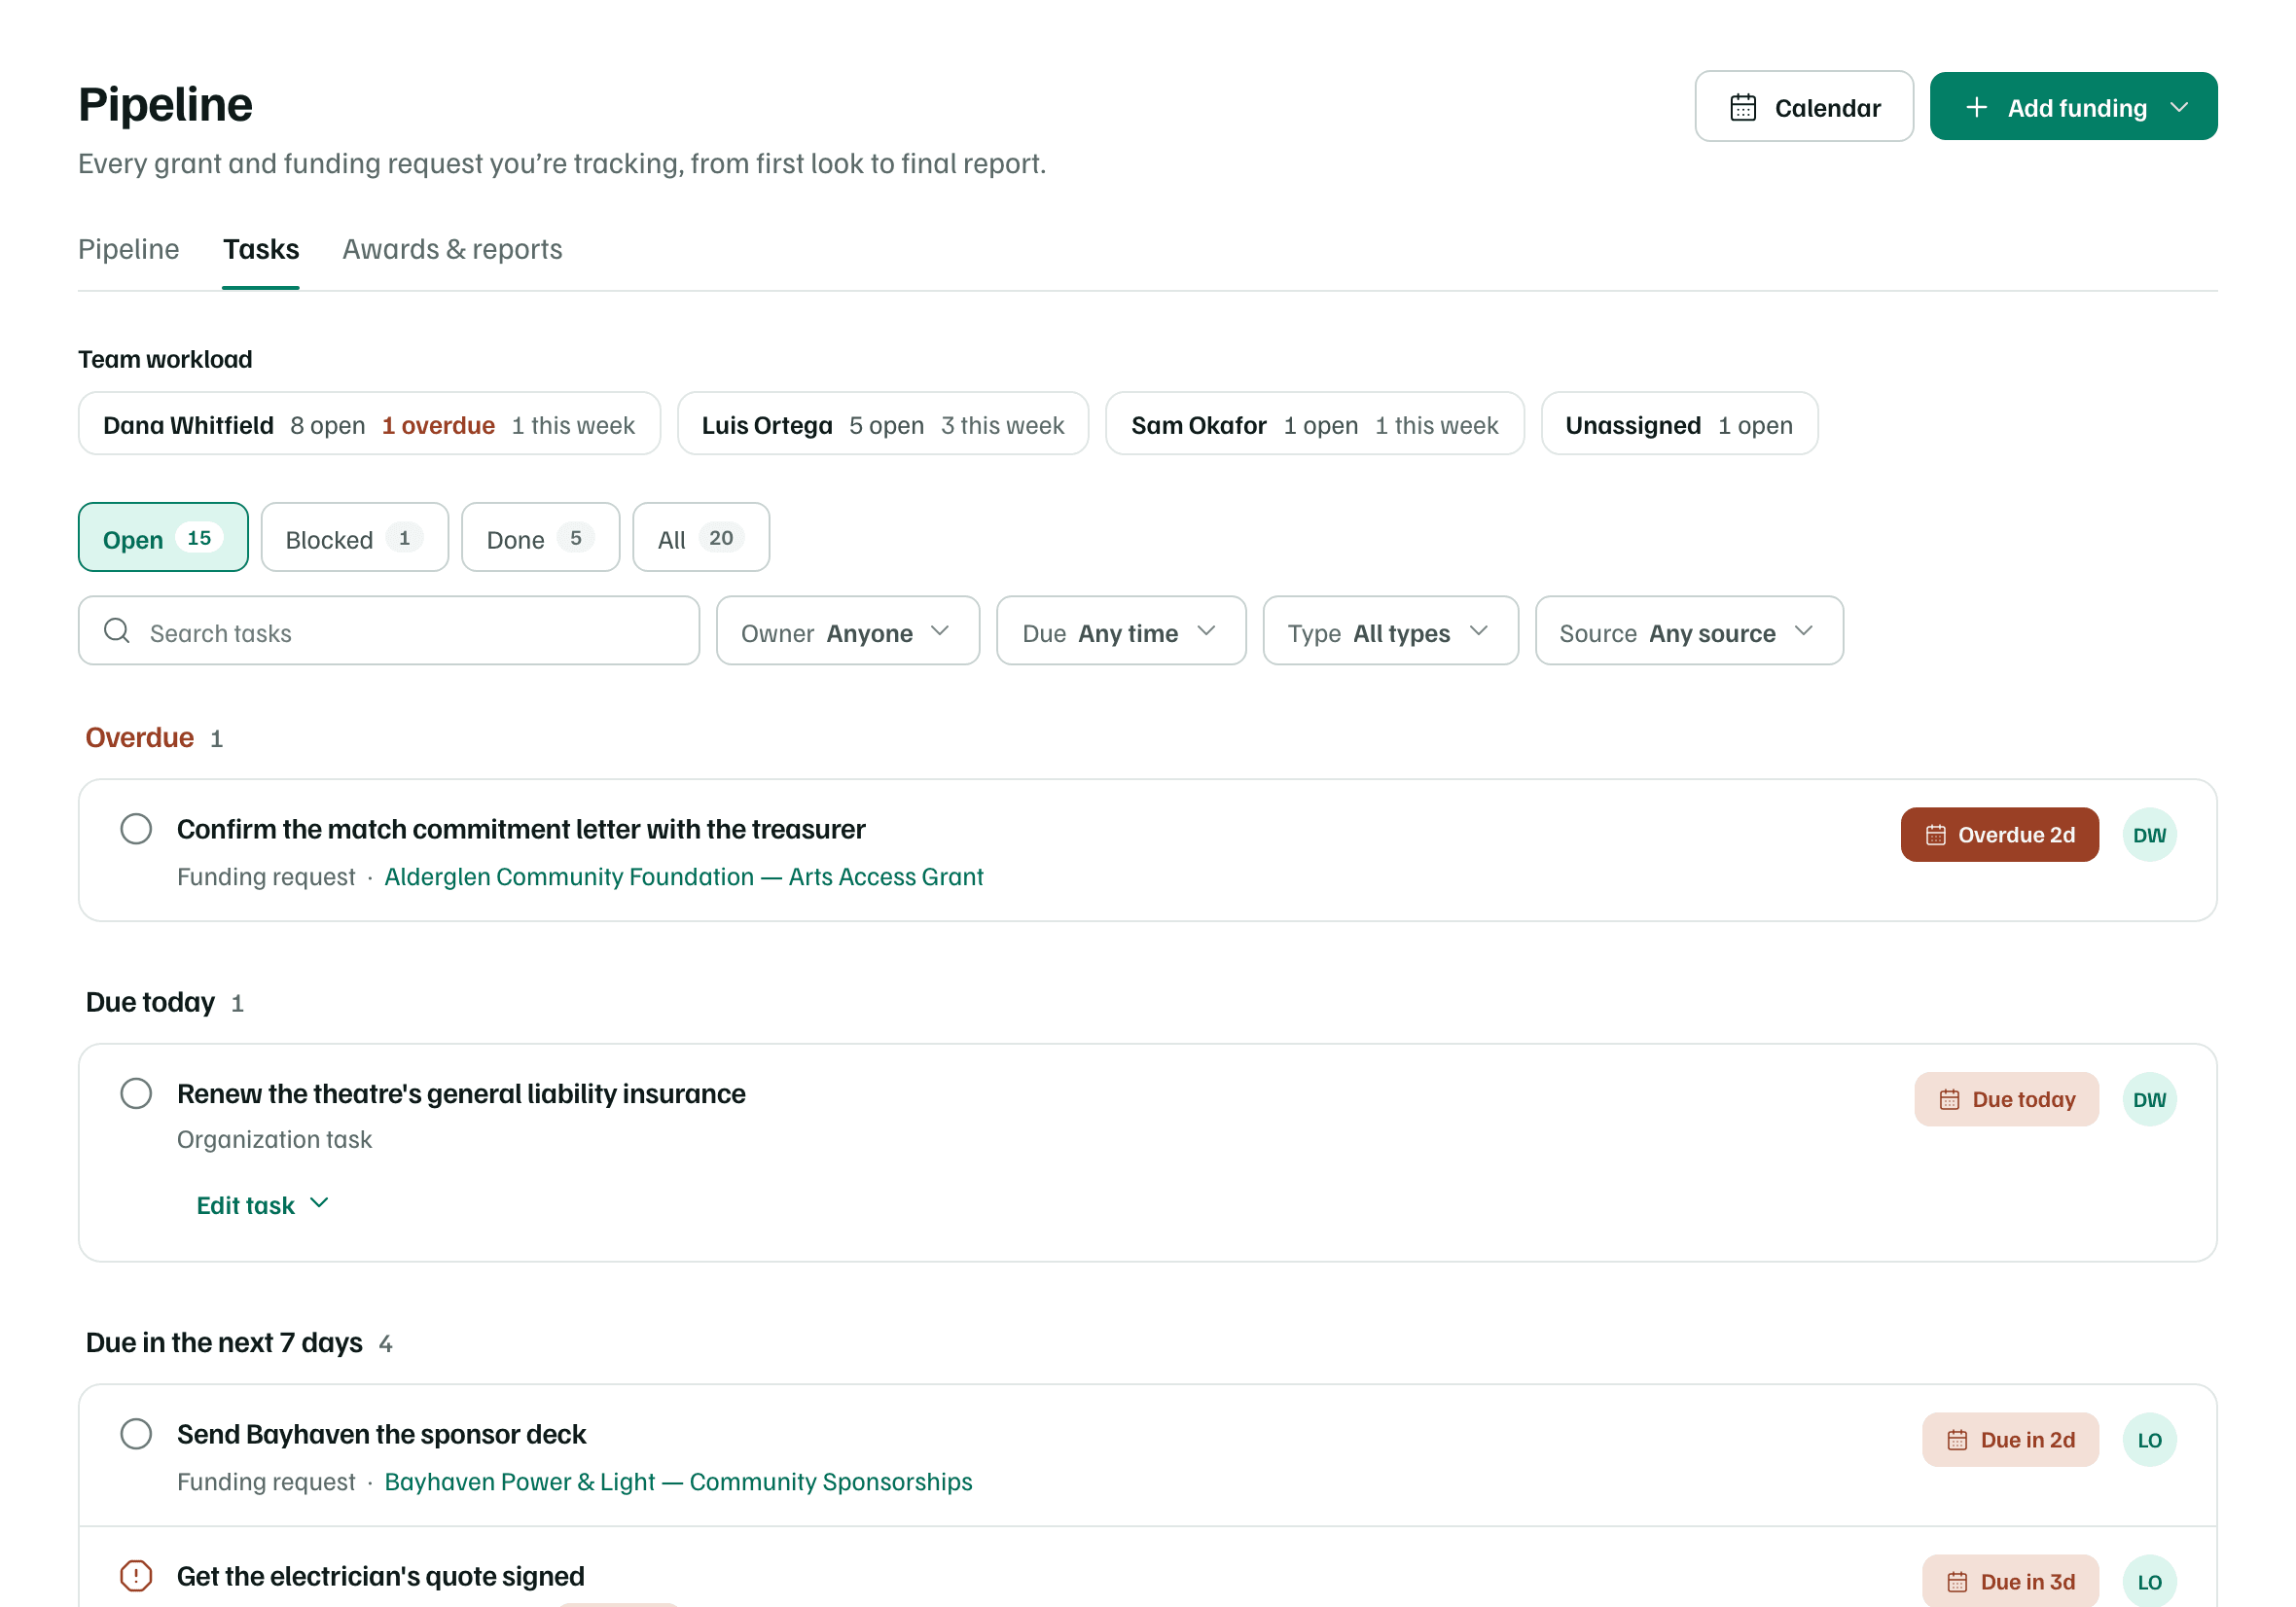Click the 1 overdue count for Dana Whitfield
Screen dimensions: 2296x1607
click(x=438, y=425)
